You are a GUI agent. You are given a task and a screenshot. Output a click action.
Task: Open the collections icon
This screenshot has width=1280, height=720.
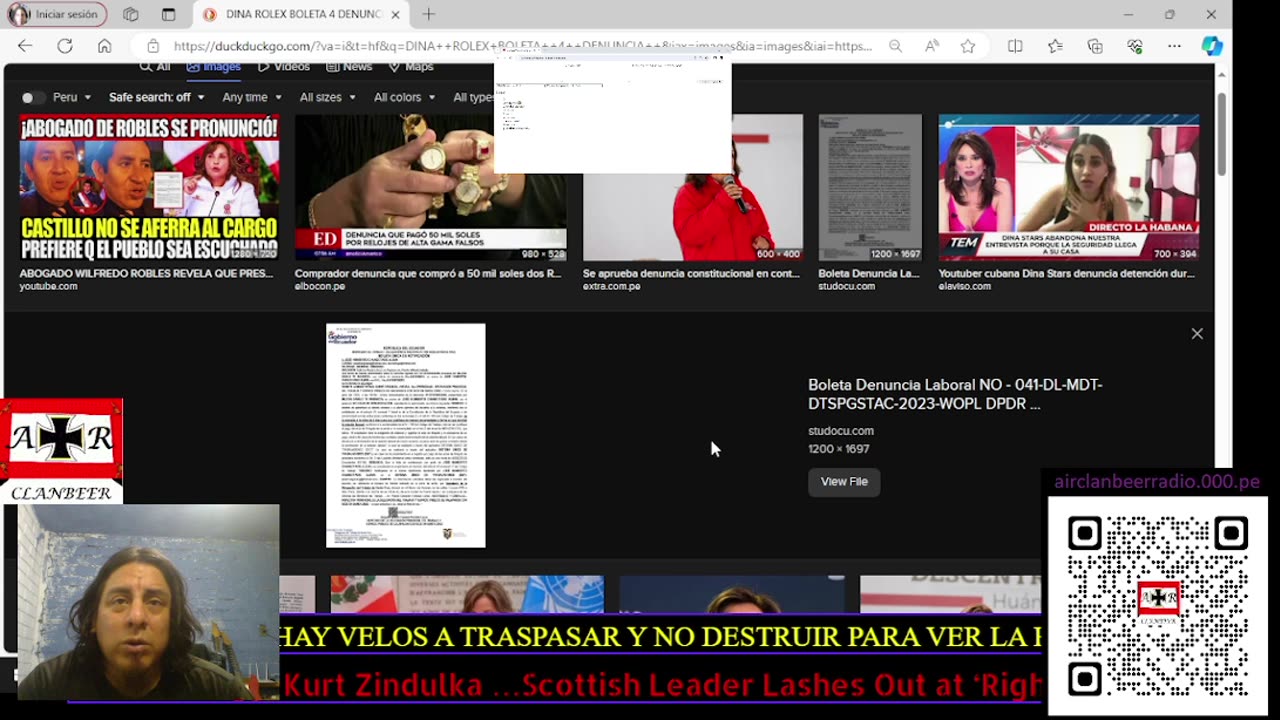click(x=1095, y=46)
